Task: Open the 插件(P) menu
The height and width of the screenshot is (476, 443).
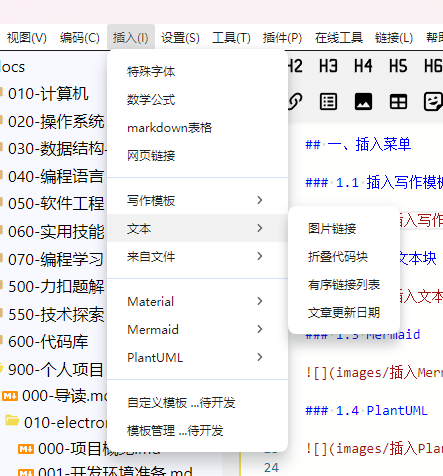Action: click(282, 38)
